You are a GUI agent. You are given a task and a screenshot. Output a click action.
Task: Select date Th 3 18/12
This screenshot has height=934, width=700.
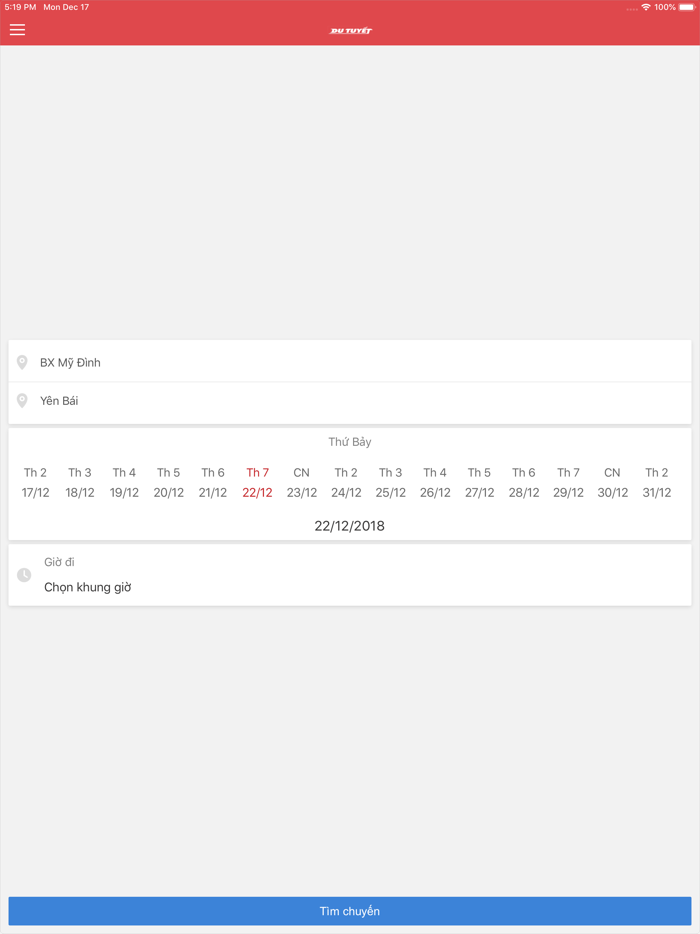point(80,482)
